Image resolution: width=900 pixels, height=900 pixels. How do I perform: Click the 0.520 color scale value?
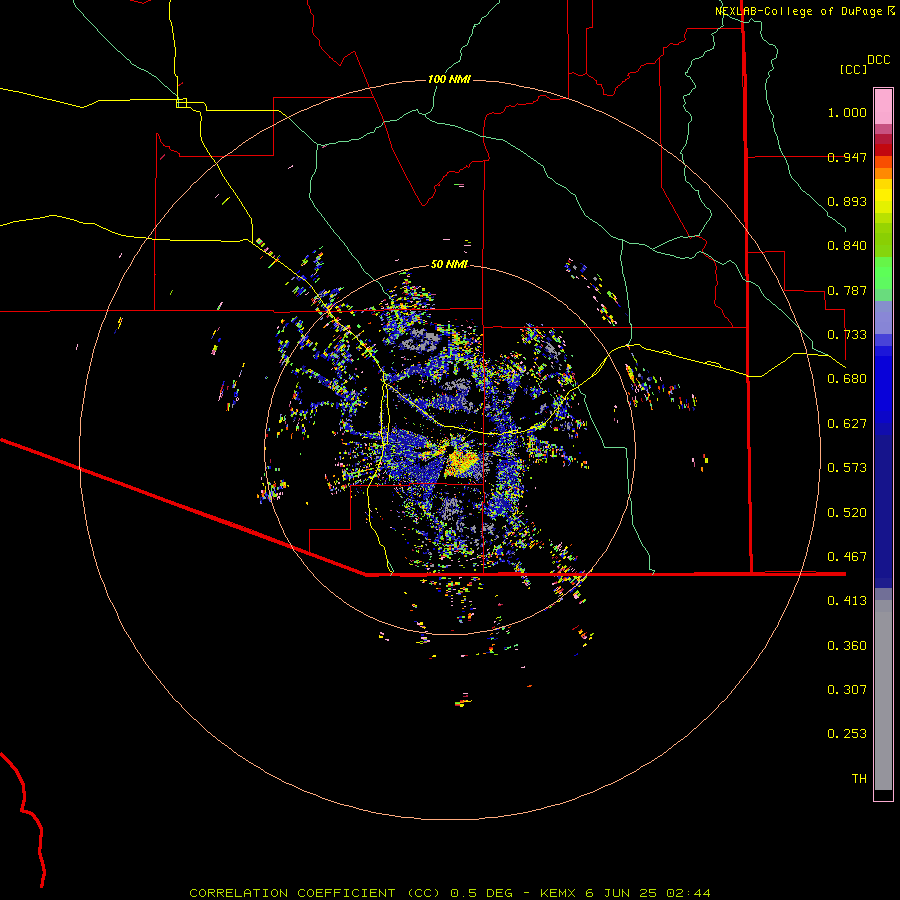(x=847, y=513)
